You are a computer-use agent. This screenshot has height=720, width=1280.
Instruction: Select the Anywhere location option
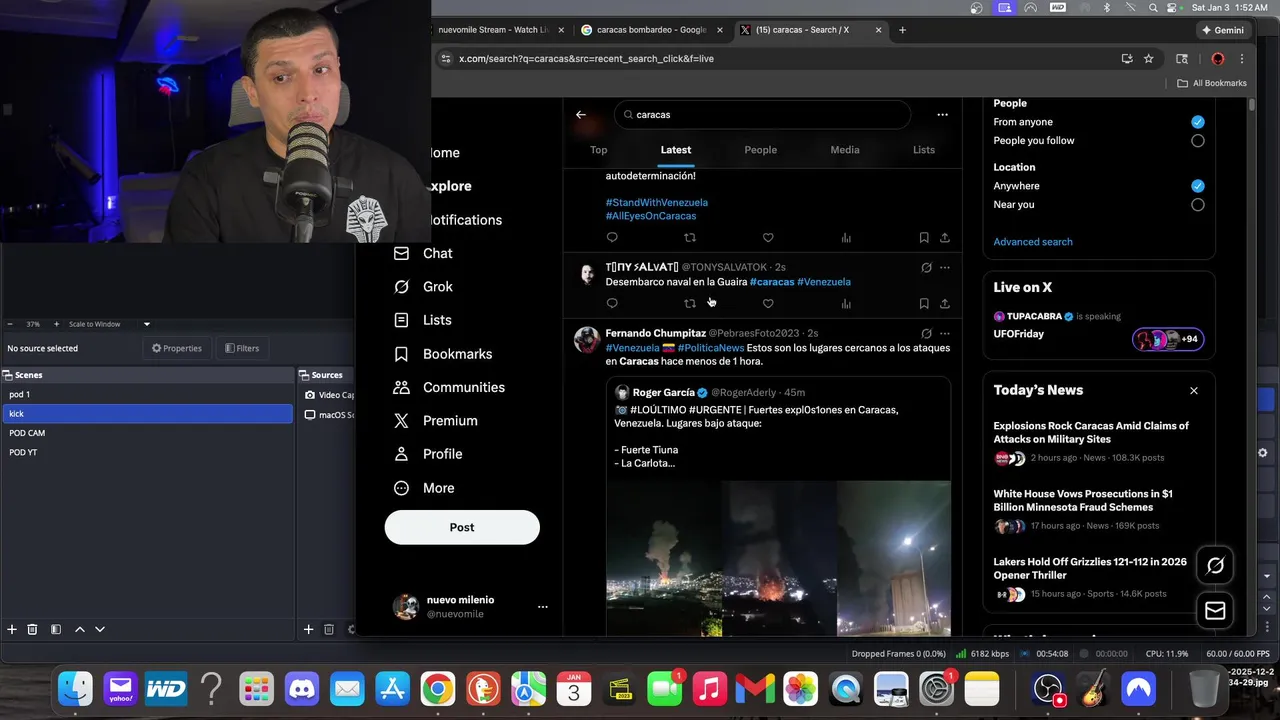point(1197,186)
